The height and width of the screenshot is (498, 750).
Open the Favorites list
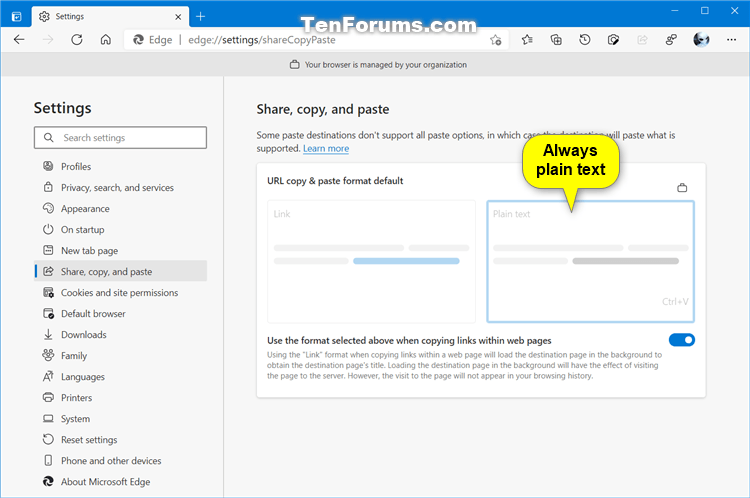coord(527,40)
